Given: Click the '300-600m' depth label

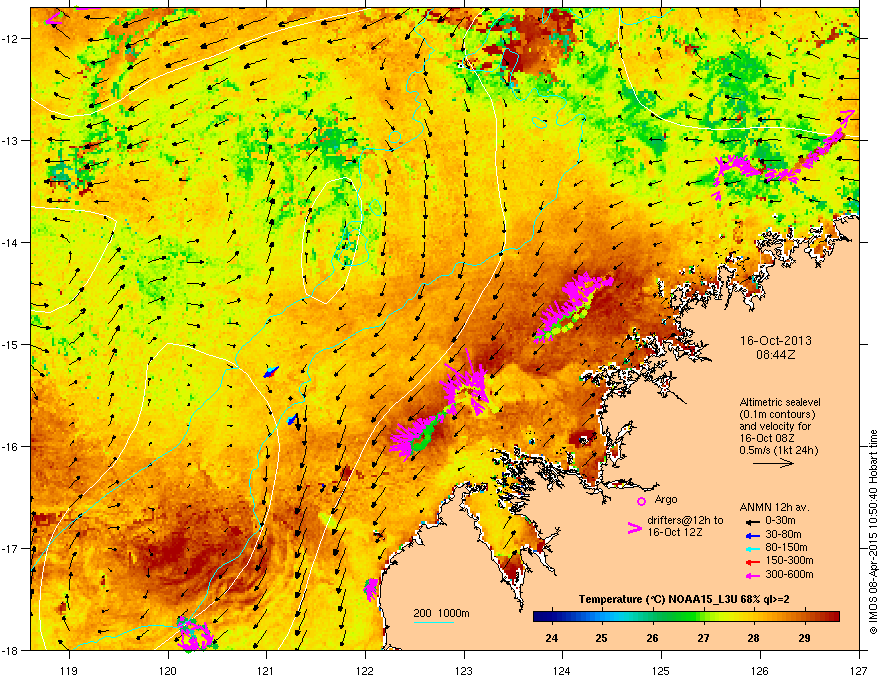Looking at the screenshot, I should tap(789, 575).
